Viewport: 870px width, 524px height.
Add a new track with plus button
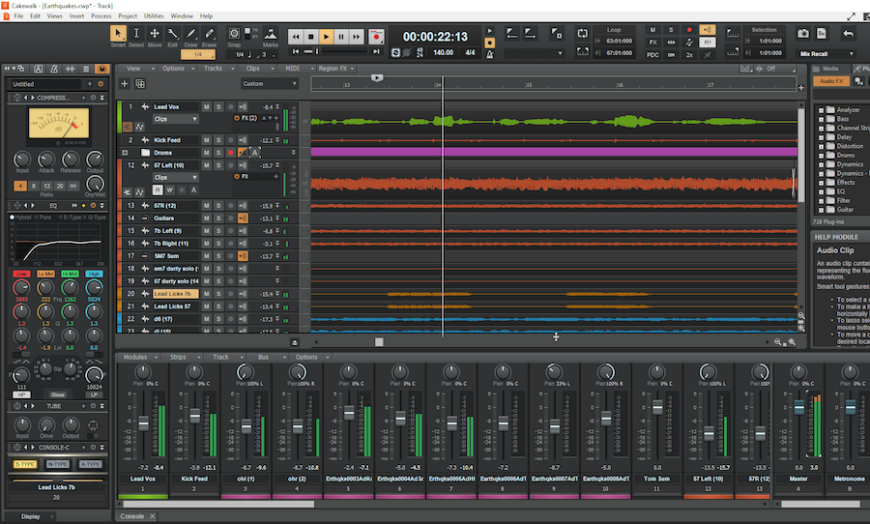coord(124,84)
